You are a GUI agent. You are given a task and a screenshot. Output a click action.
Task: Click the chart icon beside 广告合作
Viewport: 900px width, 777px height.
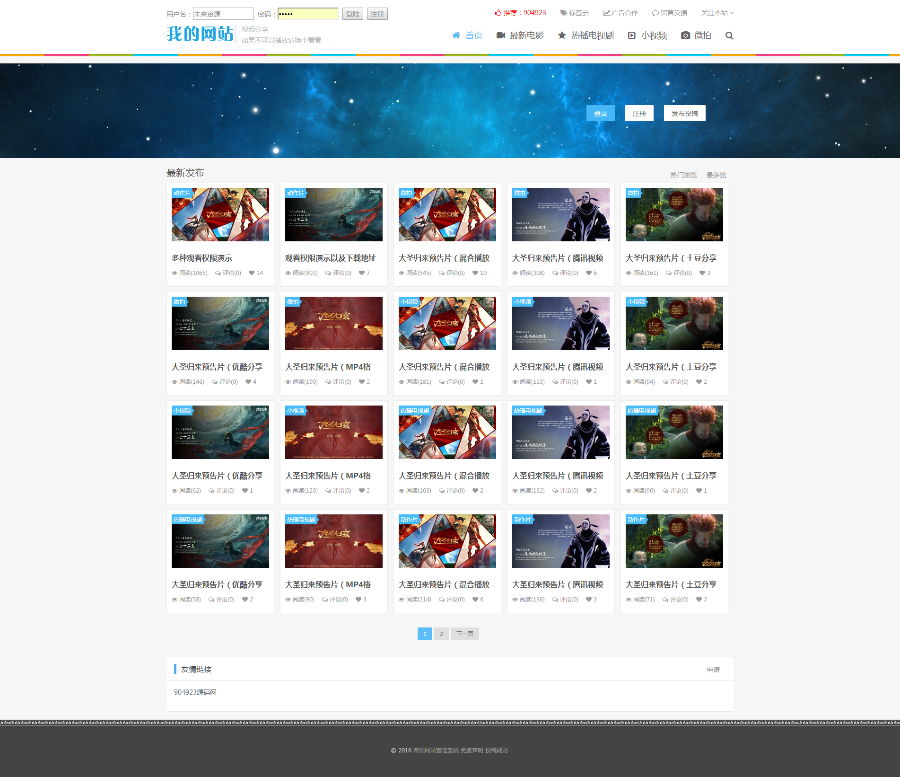pos(607,13)
